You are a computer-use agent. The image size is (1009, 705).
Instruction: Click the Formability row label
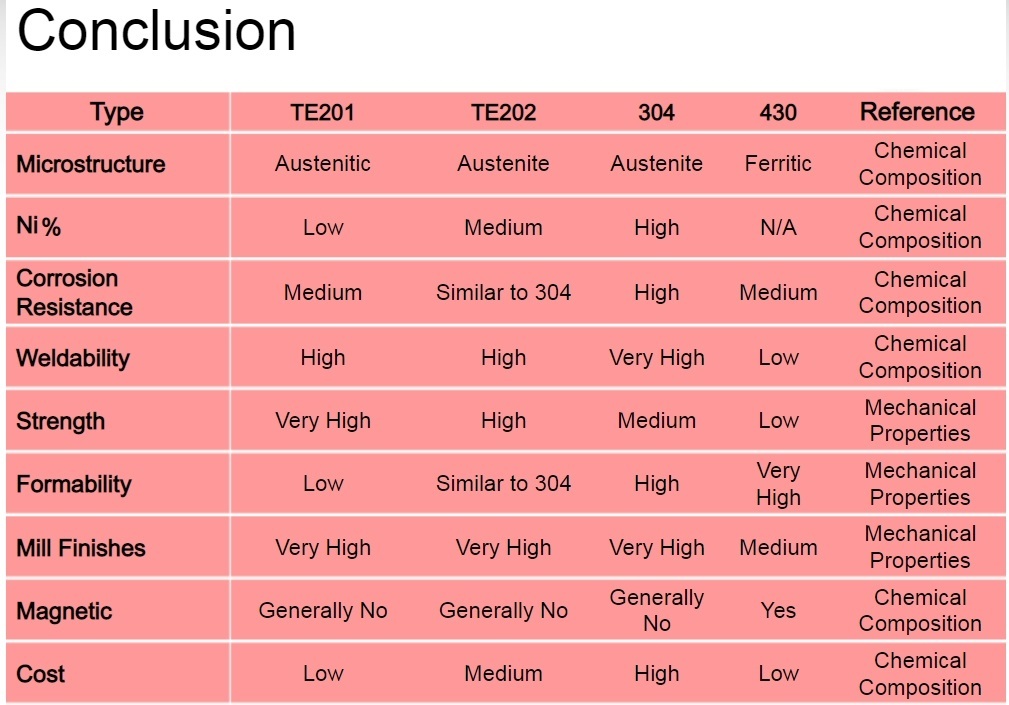(74, 484)
